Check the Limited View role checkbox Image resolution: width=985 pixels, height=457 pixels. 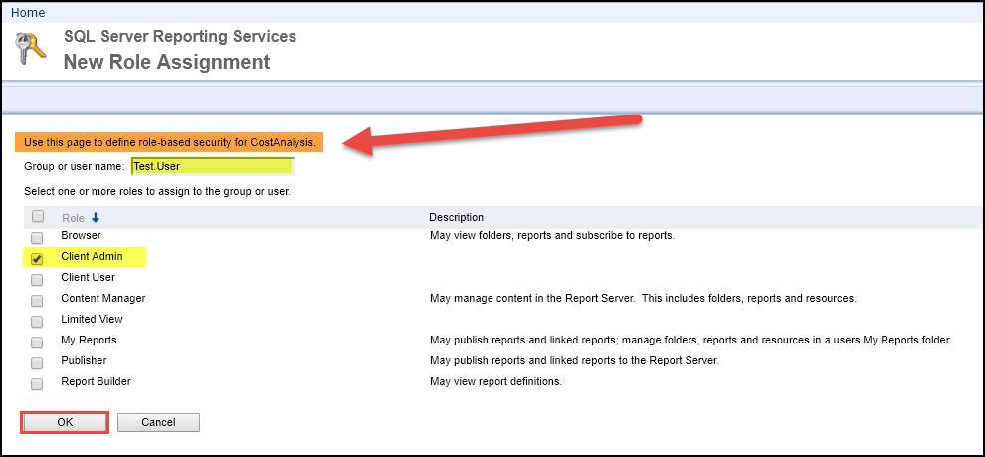(x=37, y=321)
